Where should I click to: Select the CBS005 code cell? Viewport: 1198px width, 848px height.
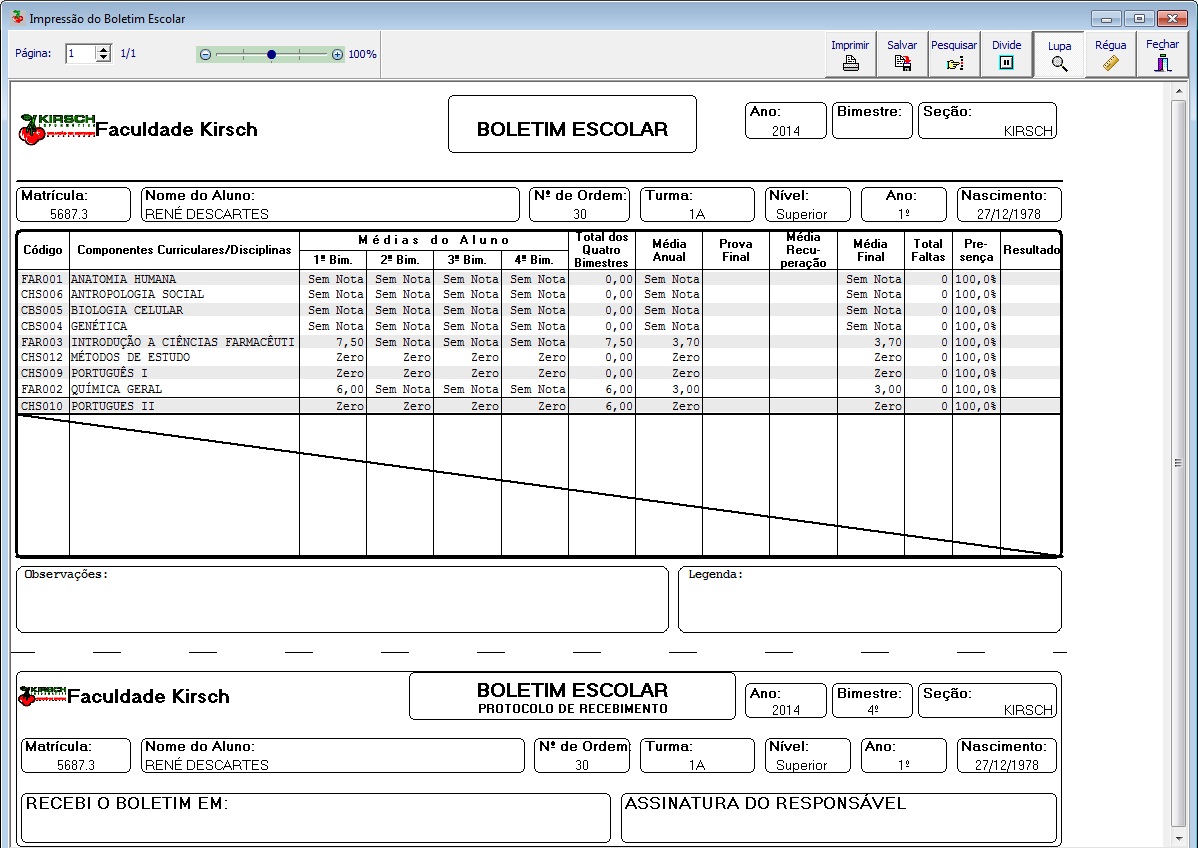[x=42, y=310]
